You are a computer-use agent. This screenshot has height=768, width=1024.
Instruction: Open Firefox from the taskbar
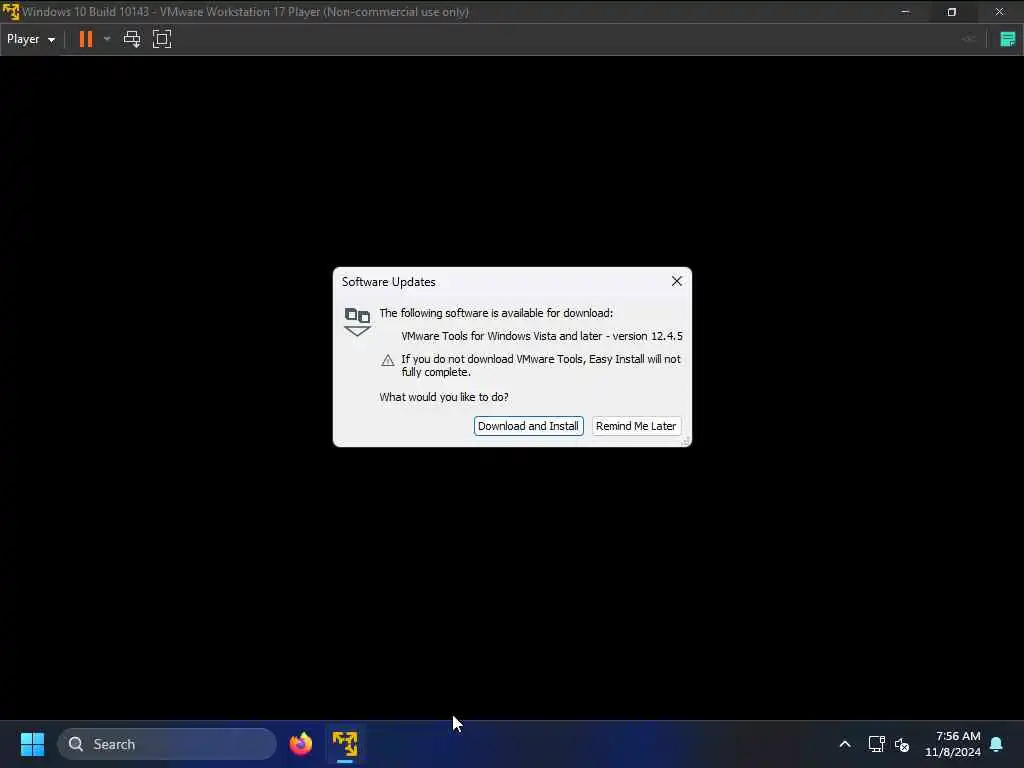[301, 744]
